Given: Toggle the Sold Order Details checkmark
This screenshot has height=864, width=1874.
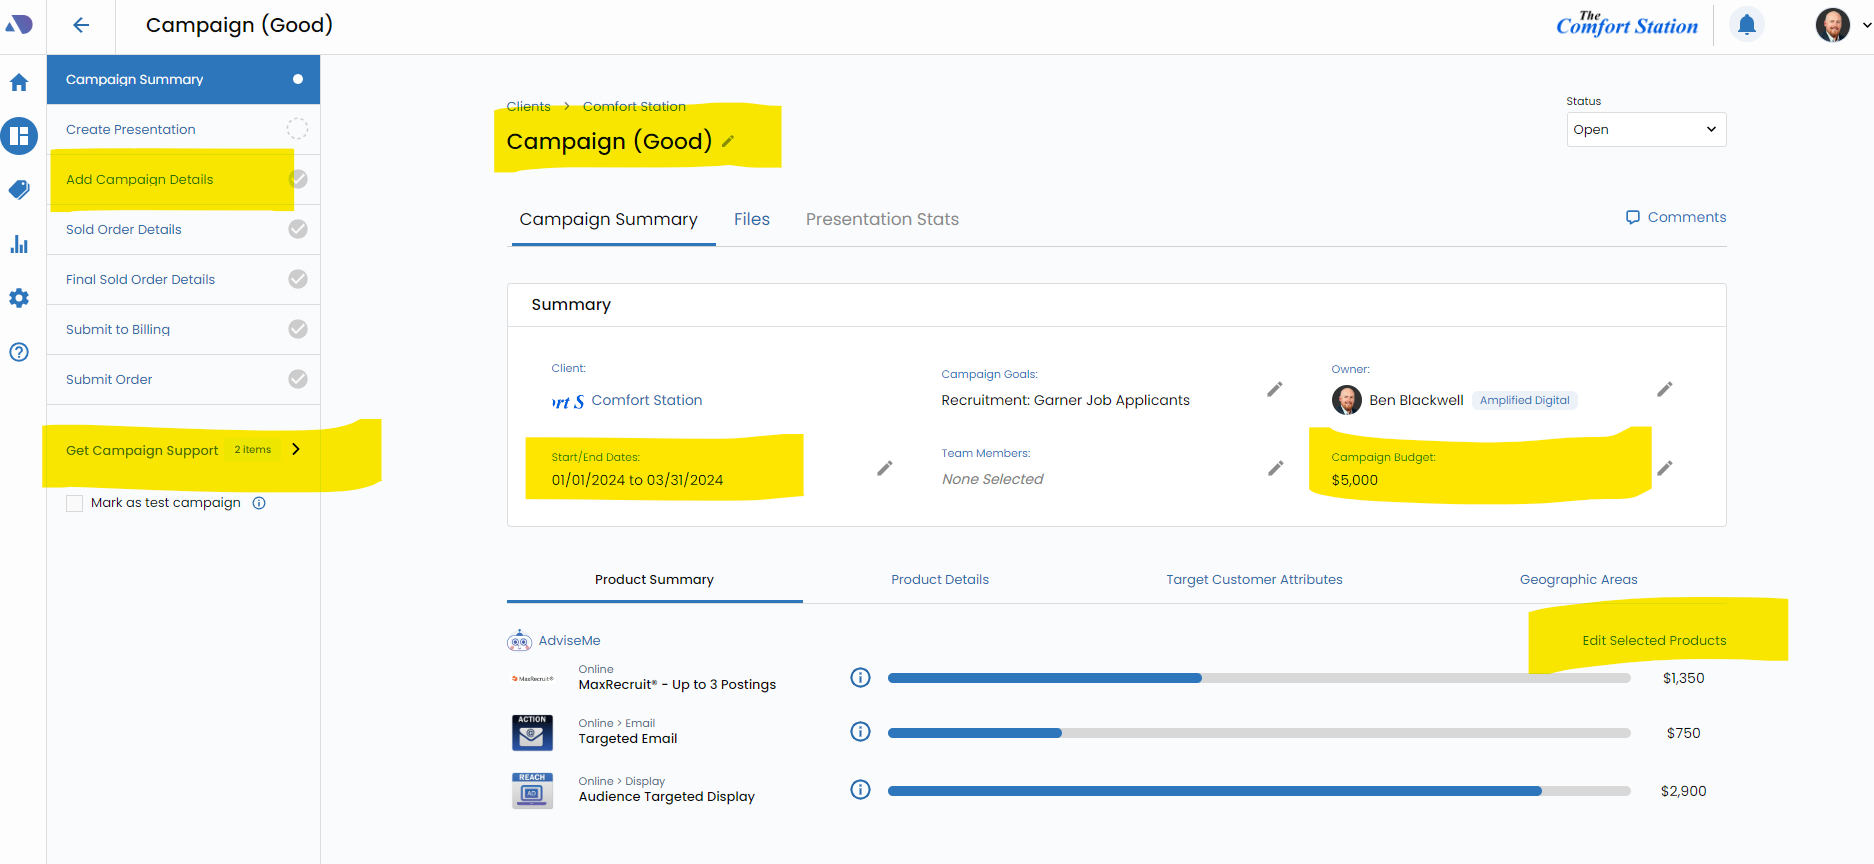Looking at the screenshot, I should [297, 229].
